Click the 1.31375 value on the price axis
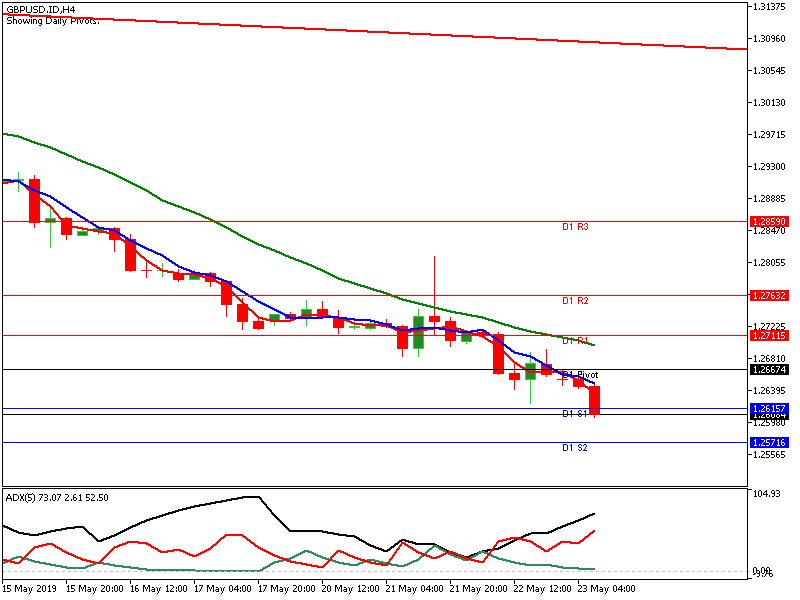Screen dimensions: 800x600 pos(768,7)
